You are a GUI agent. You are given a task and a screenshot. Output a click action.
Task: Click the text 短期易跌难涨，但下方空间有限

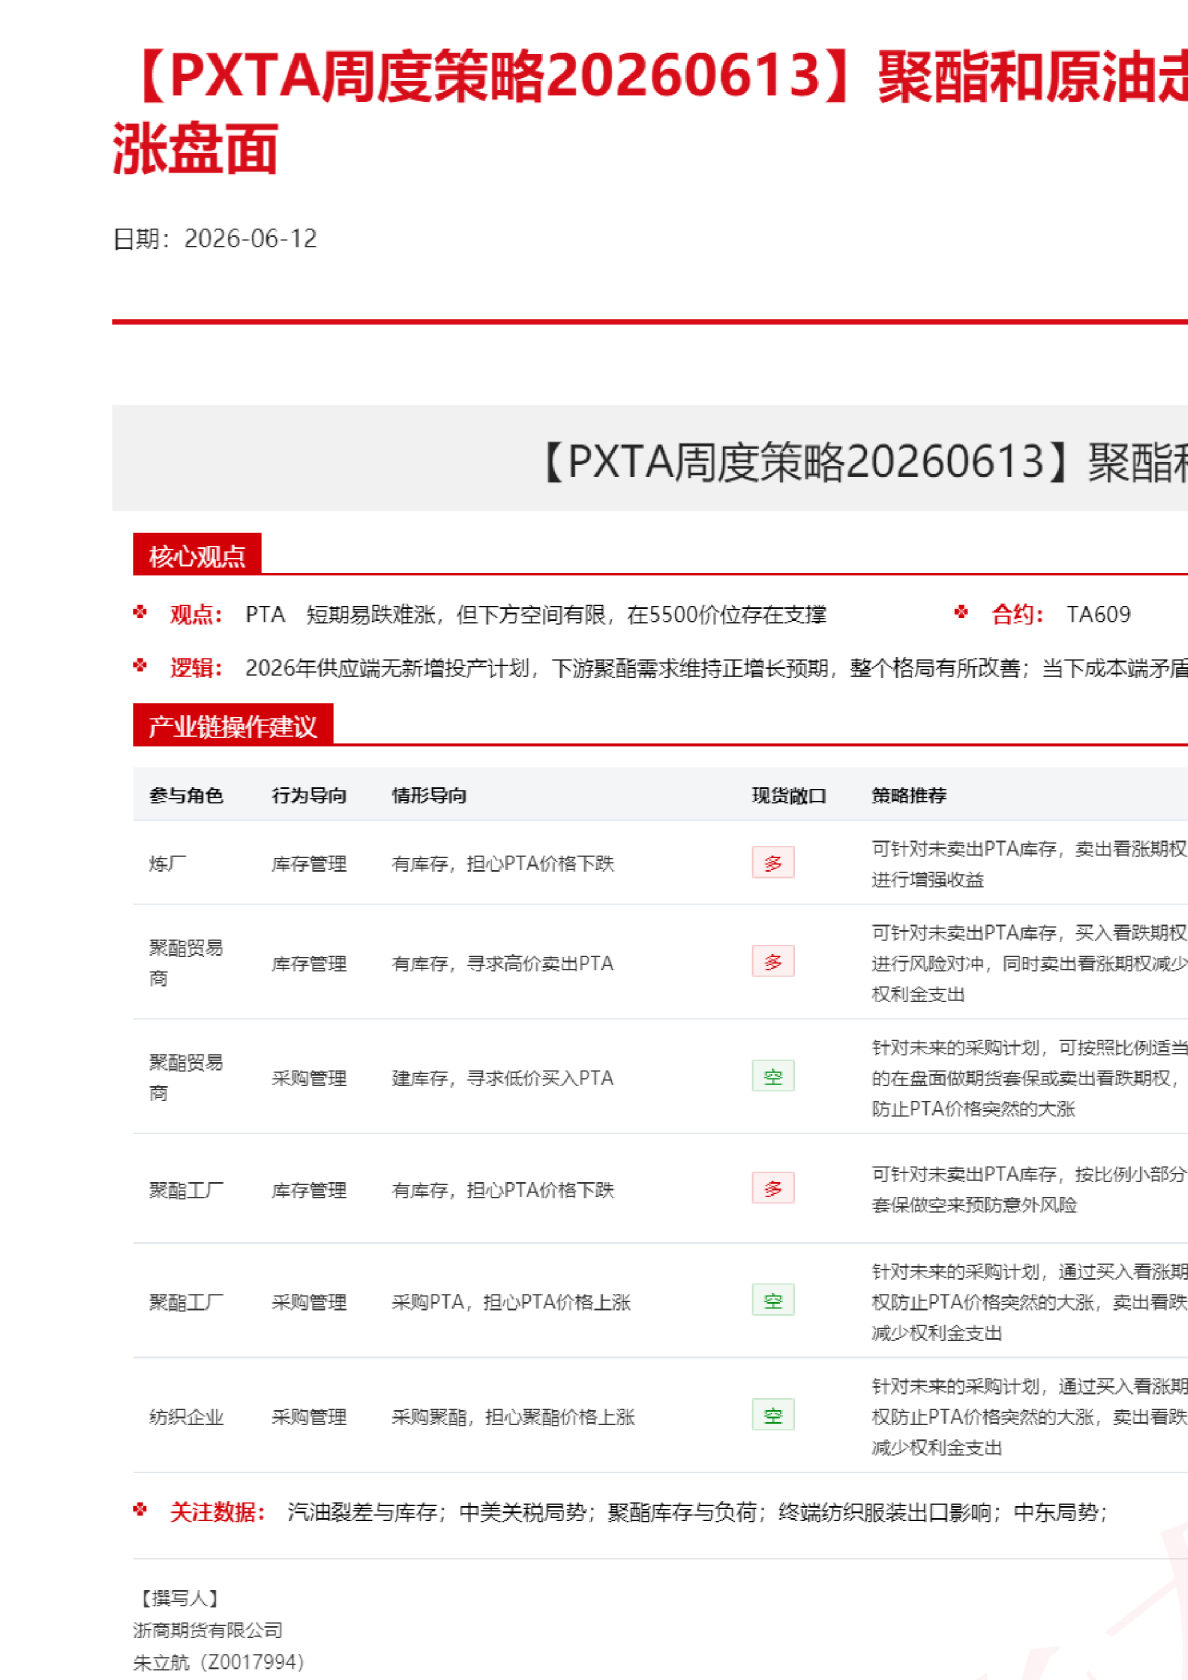[456, 614]
